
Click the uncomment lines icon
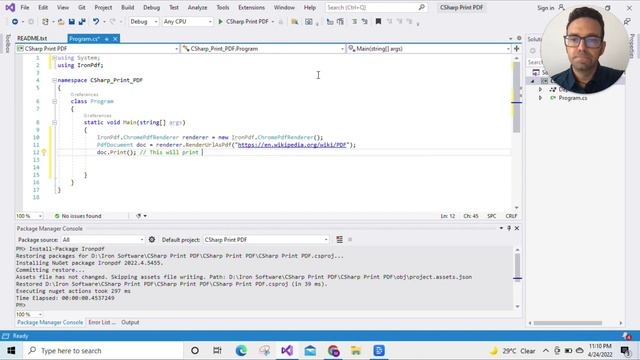pyautogui.click(x=364, y=22)
